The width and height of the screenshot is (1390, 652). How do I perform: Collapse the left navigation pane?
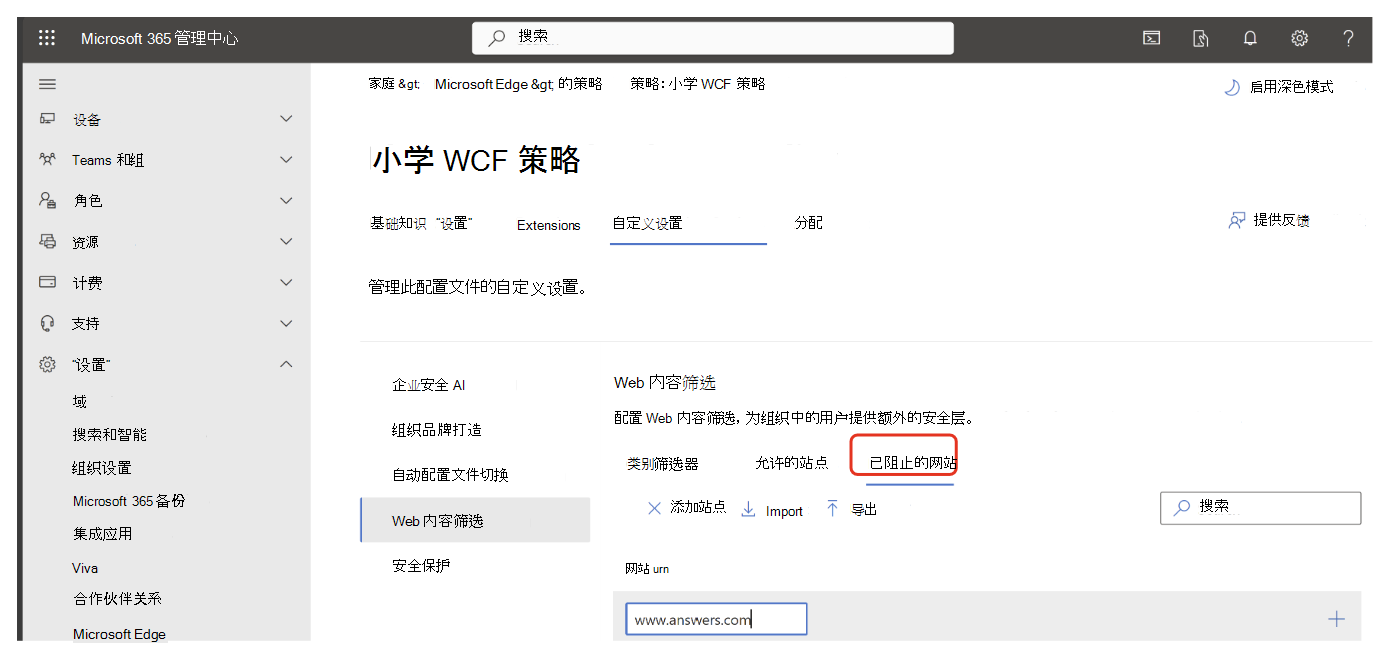47,83
